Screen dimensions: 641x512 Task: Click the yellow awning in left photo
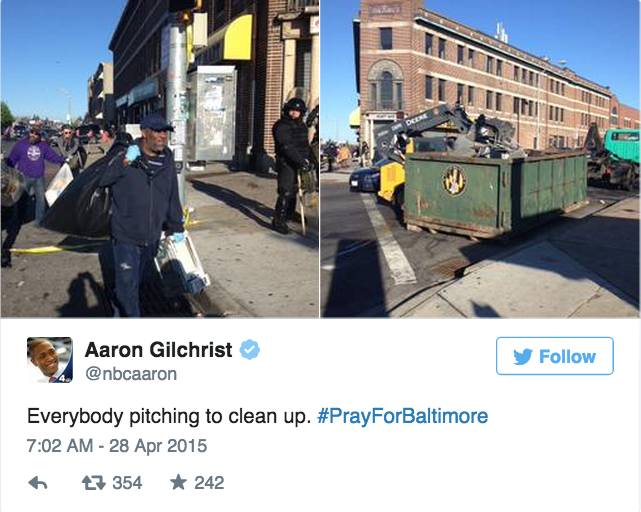click(238, 38)
